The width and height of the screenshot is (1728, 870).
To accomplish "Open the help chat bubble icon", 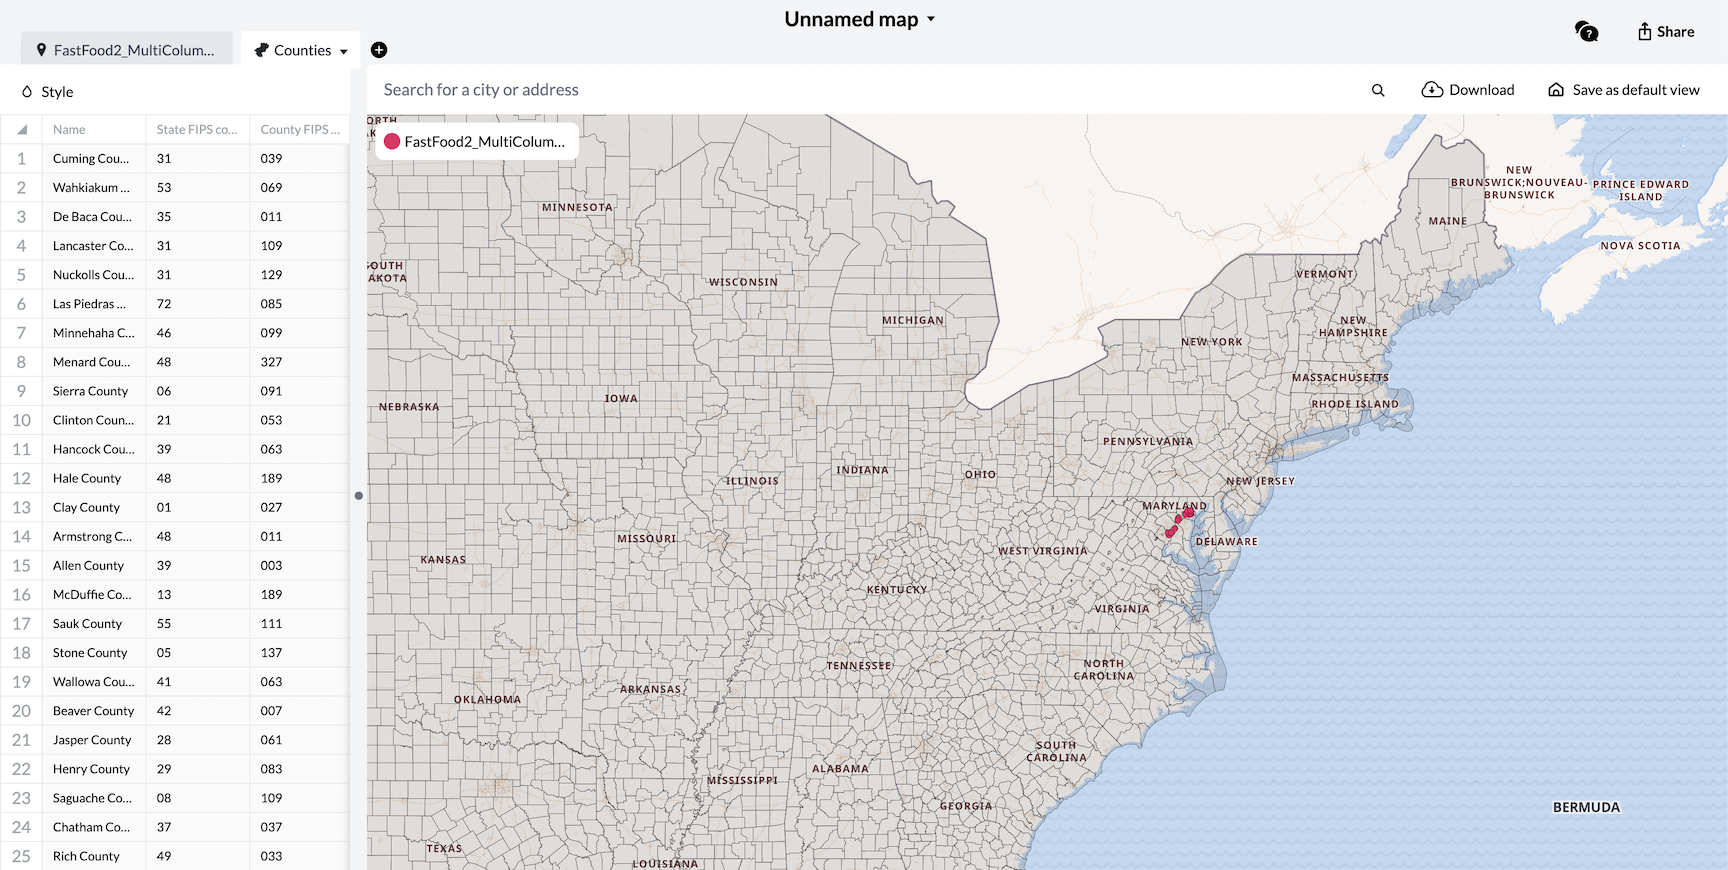I will click(1586, 32).
